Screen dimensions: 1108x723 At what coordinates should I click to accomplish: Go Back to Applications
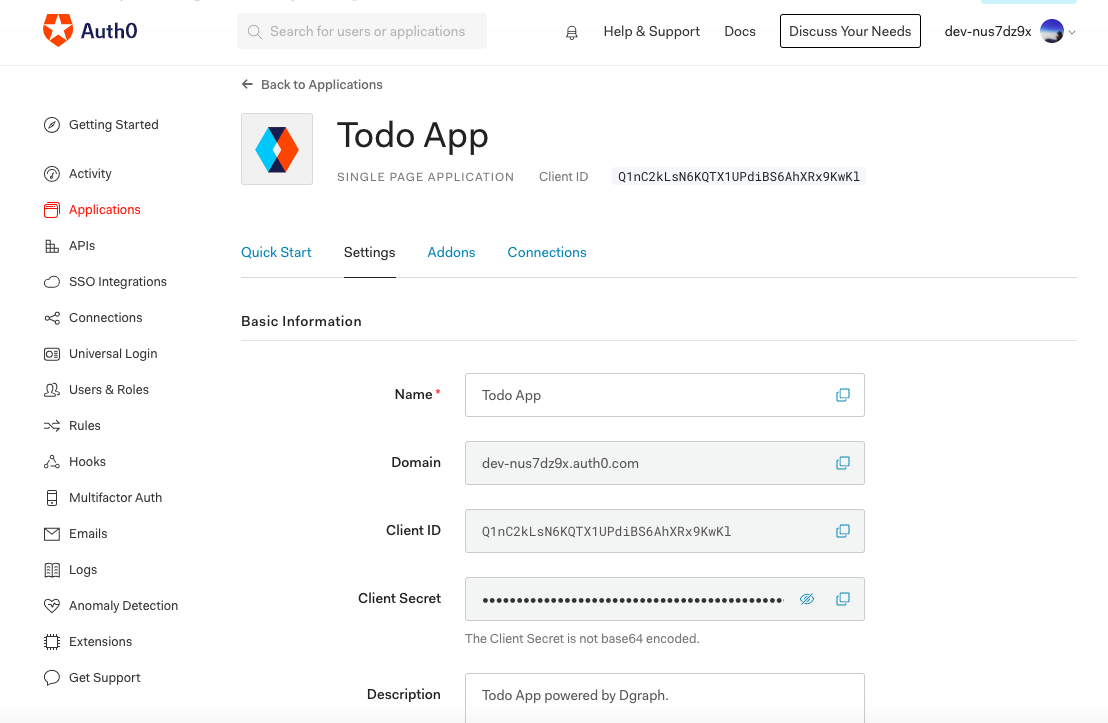[x=312, y=85]
